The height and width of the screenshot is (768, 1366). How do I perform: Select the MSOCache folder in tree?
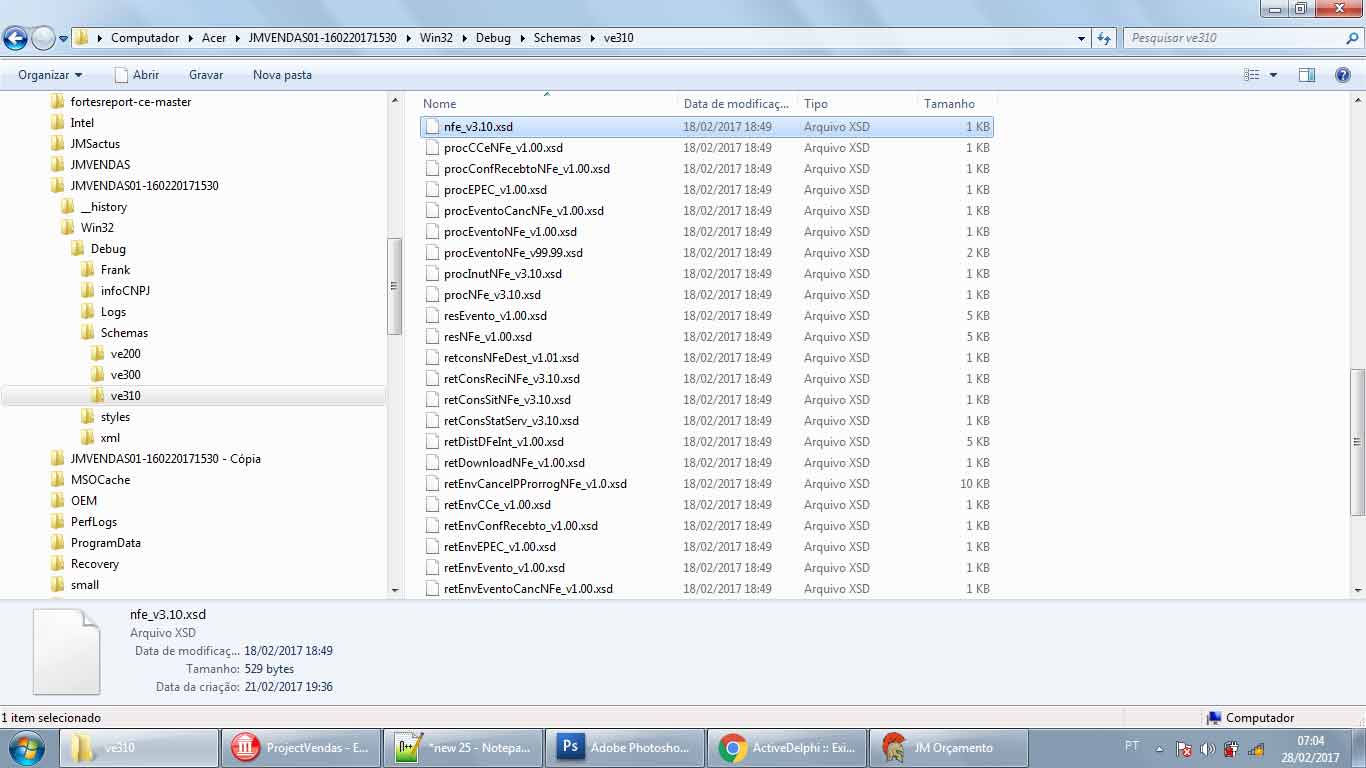coord(100,480)
